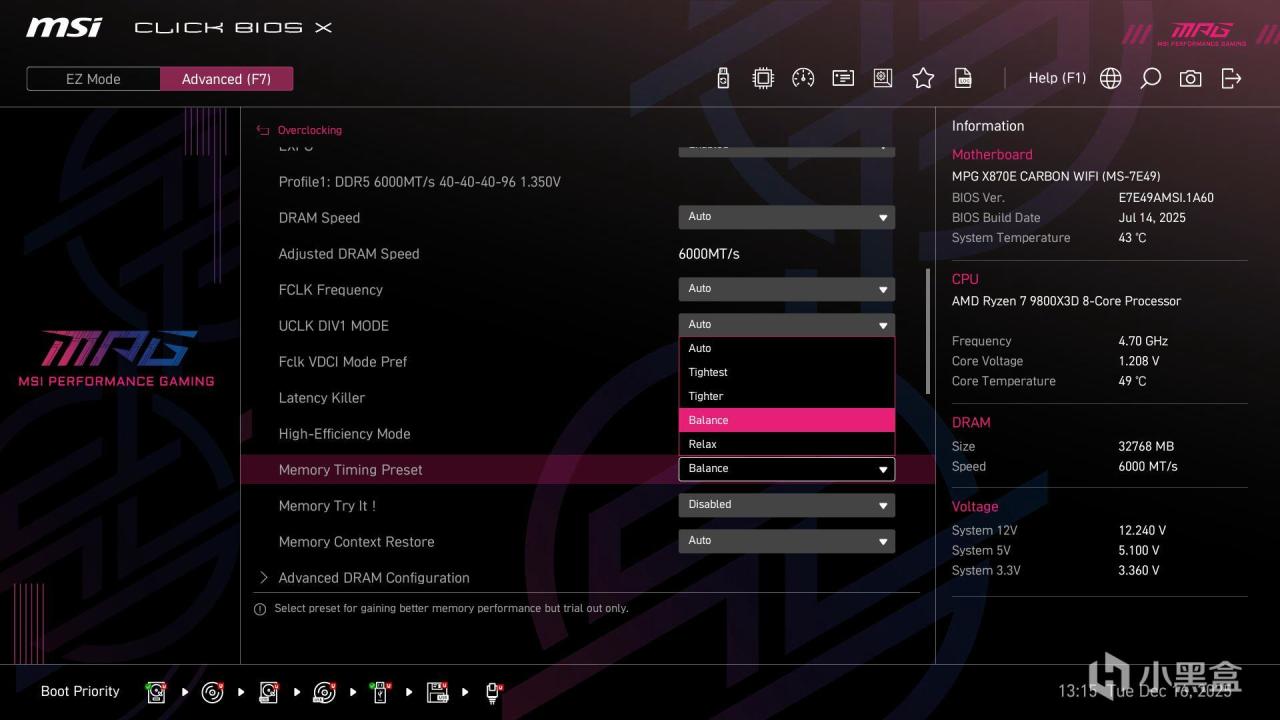Change language with the globe icon
1280x720 pixels.
[1110, 78]
